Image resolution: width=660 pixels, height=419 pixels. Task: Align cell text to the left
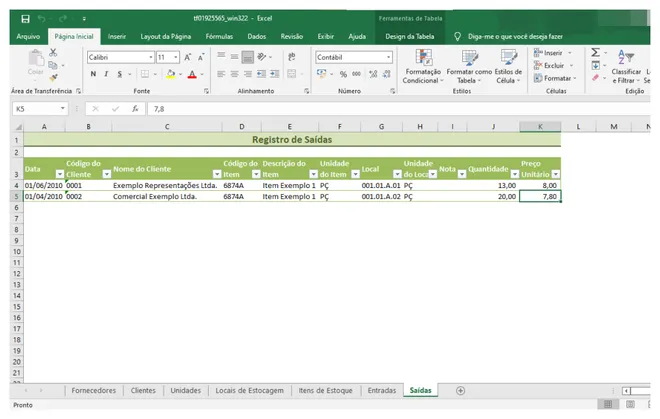point(221,74)
